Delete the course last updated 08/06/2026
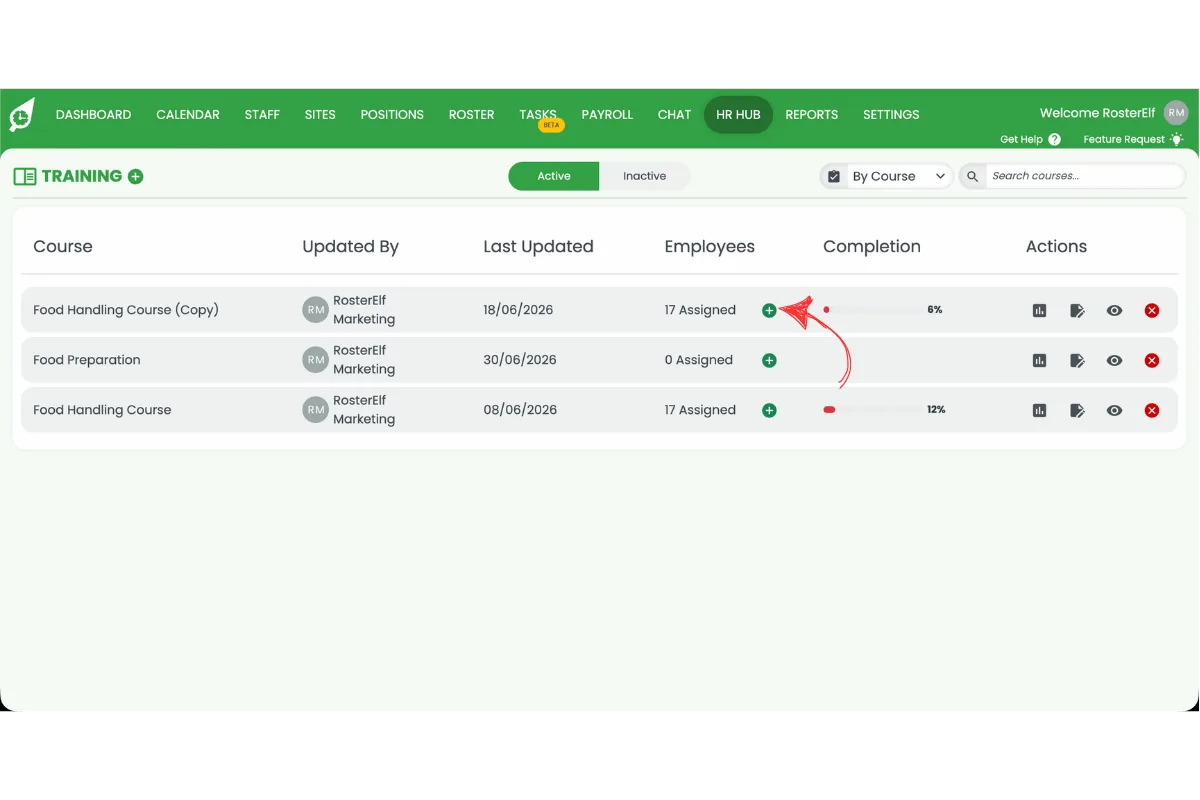The height and width of the screenshot is (800, 1200). [x=1152, y=410]
